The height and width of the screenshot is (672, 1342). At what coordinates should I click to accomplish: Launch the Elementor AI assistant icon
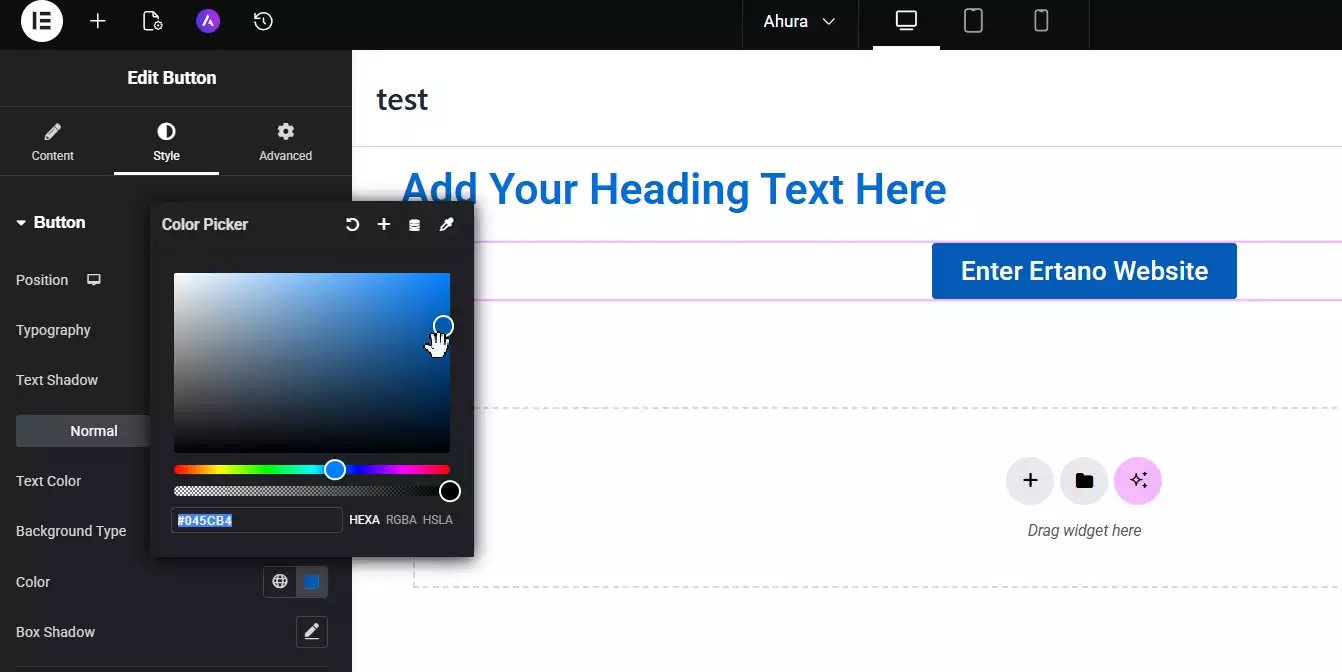point(207,21)
